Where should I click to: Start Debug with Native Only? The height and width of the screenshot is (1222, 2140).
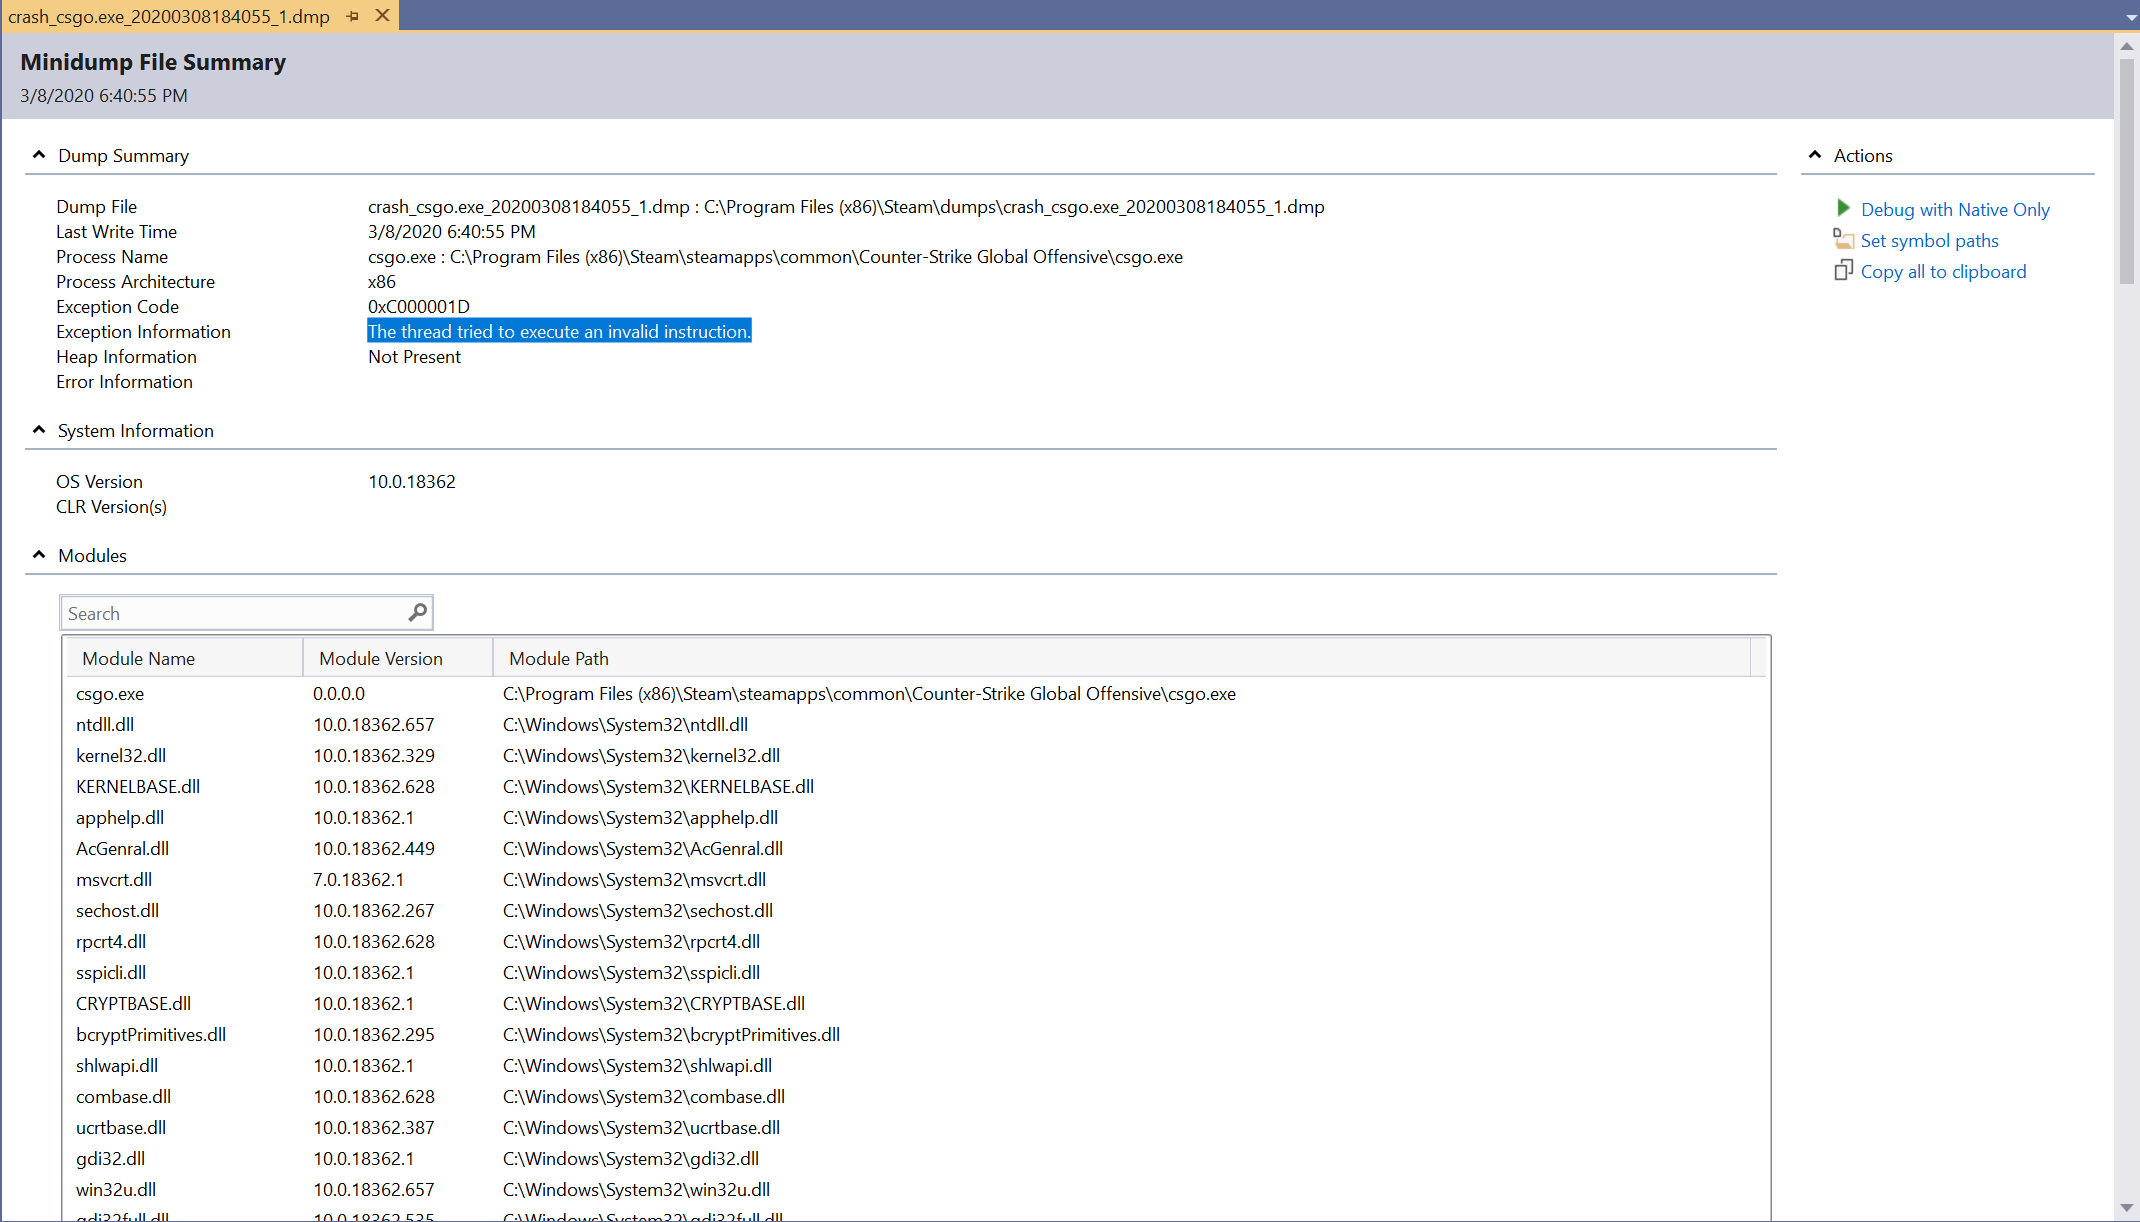click(x=1955, y=209)
